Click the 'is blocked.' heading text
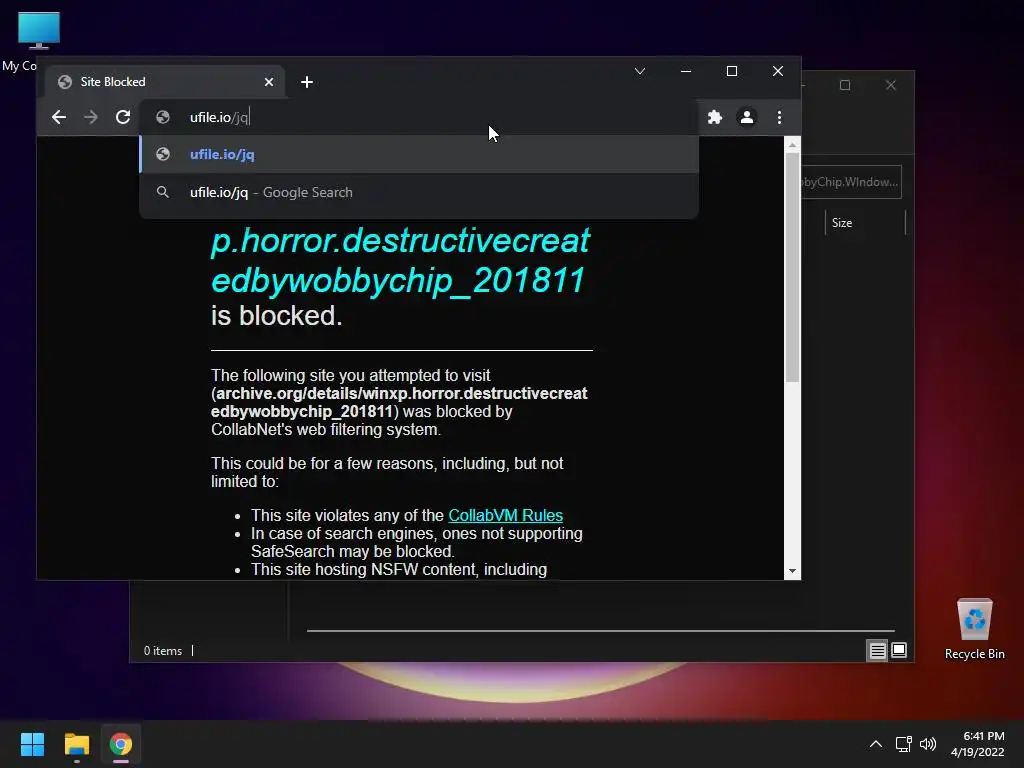Screen dimensions: 1024x768 tap(276, 316)
